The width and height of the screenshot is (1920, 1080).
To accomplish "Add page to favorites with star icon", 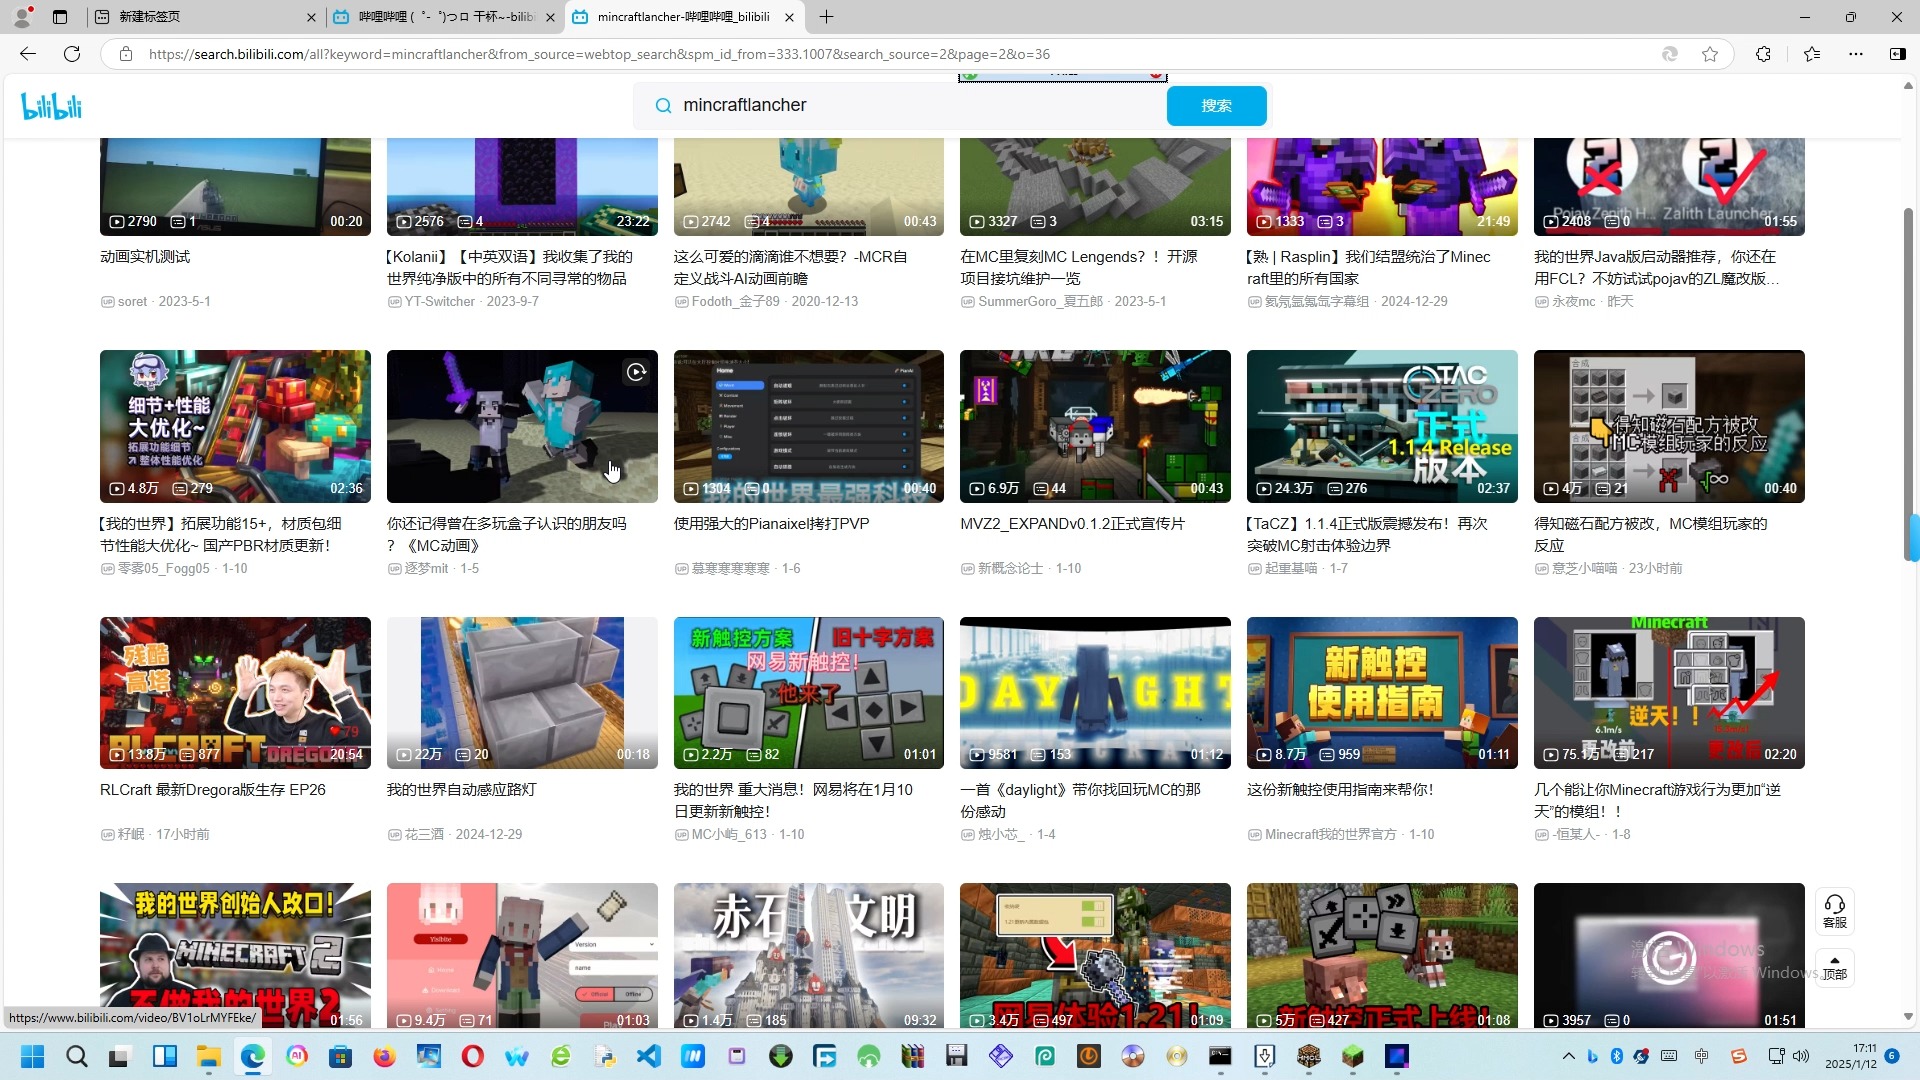I will 1710,54.
